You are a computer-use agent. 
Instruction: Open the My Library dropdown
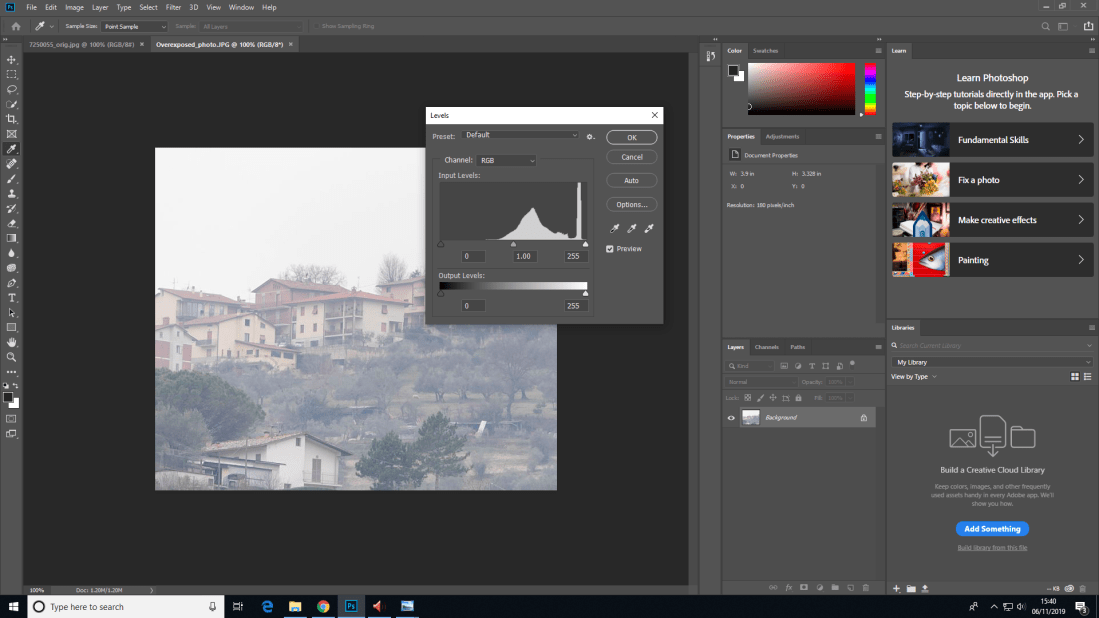pyautogui.click(x=993, y=362)
